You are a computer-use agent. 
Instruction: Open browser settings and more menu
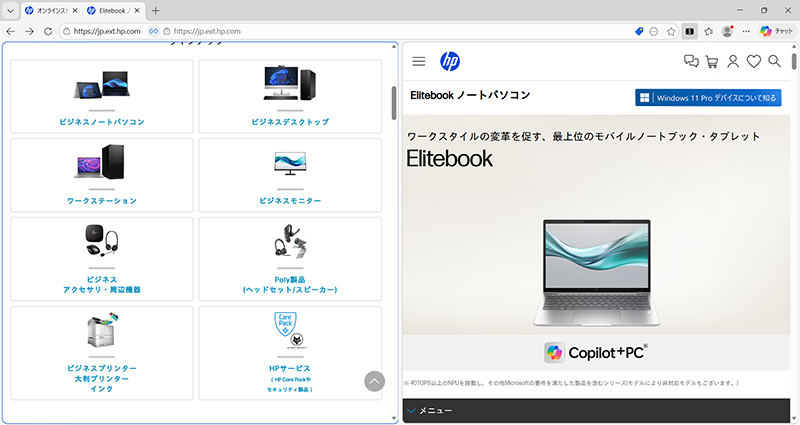coord(746,31)
